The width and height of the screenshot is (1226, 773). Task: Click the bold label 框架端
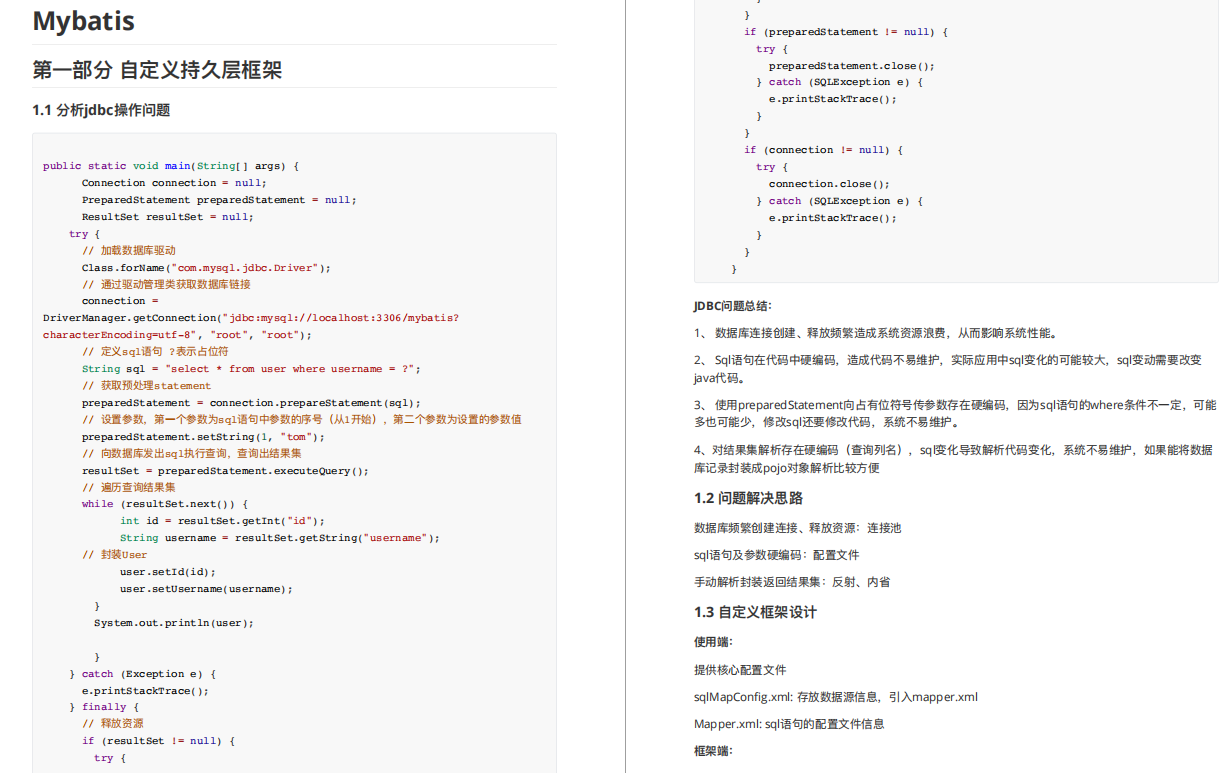(x=713, y=751)
